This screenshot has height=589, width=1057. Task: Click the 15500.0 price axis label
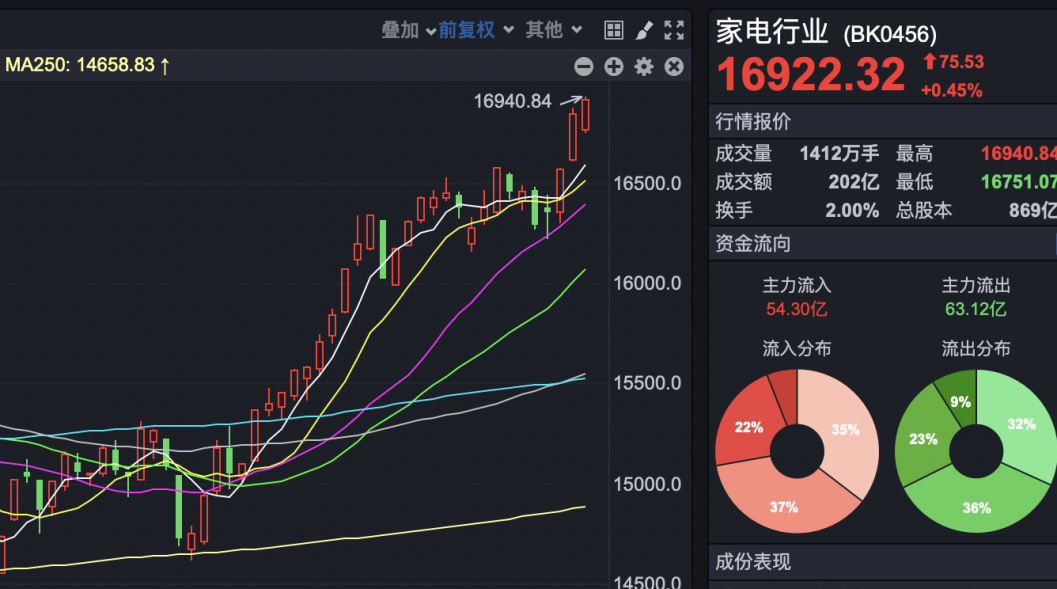point(647,383)
